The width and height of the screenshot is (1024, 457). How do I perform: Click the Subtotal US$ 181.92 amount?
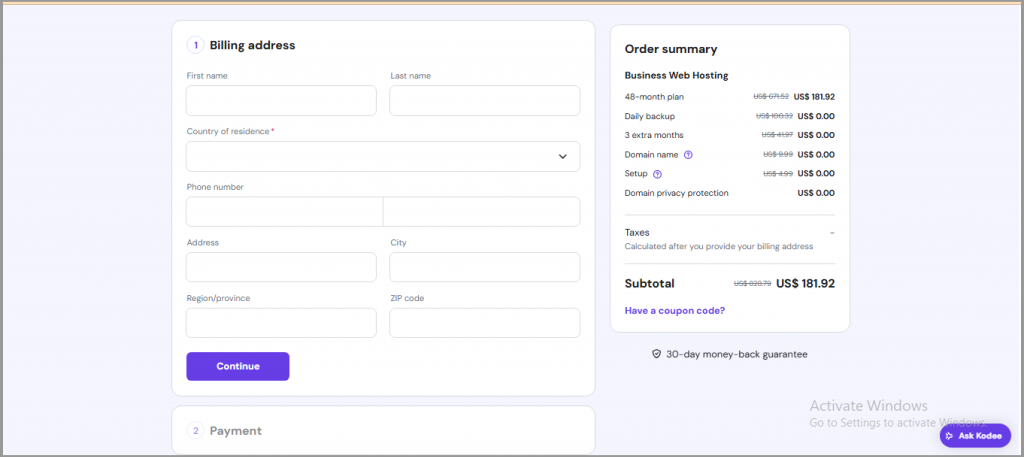(805, 284)
